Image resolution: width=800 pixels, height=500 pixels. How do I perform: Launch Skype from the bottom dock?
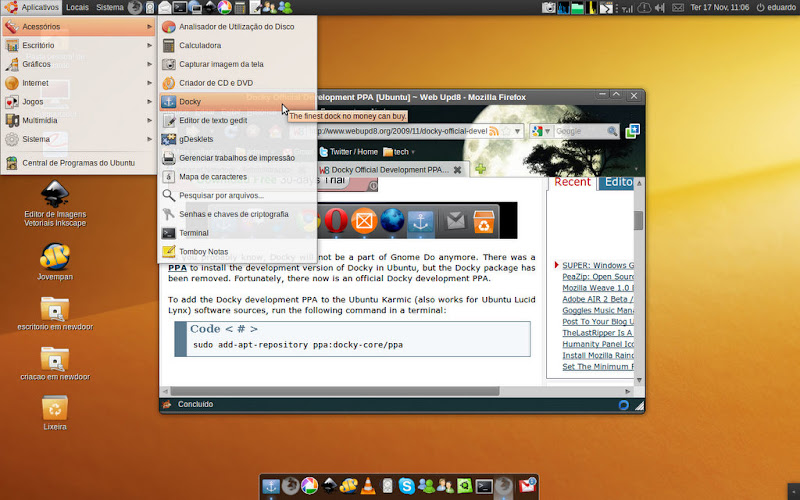pos(407,486)
